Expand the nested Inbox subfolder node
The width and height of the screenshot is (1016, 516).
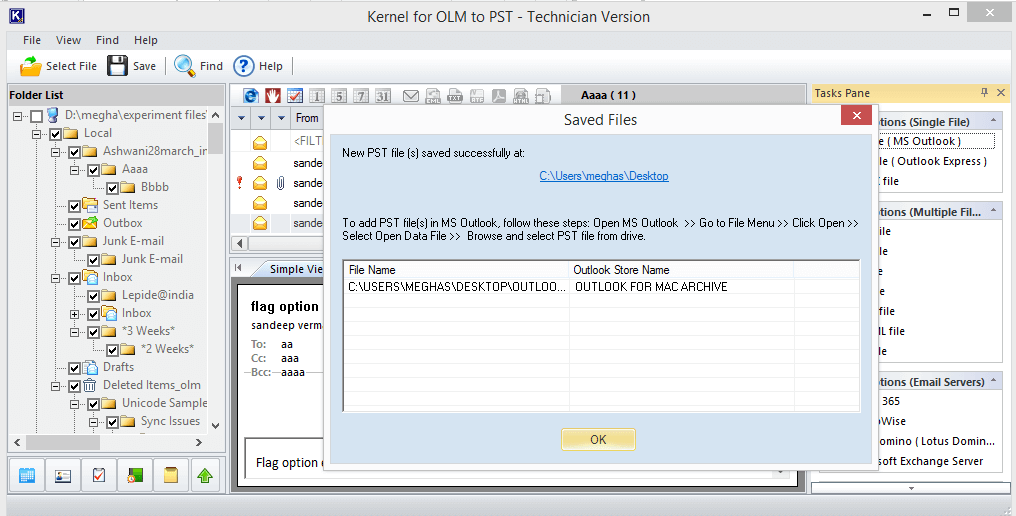[x=75, y=314]
